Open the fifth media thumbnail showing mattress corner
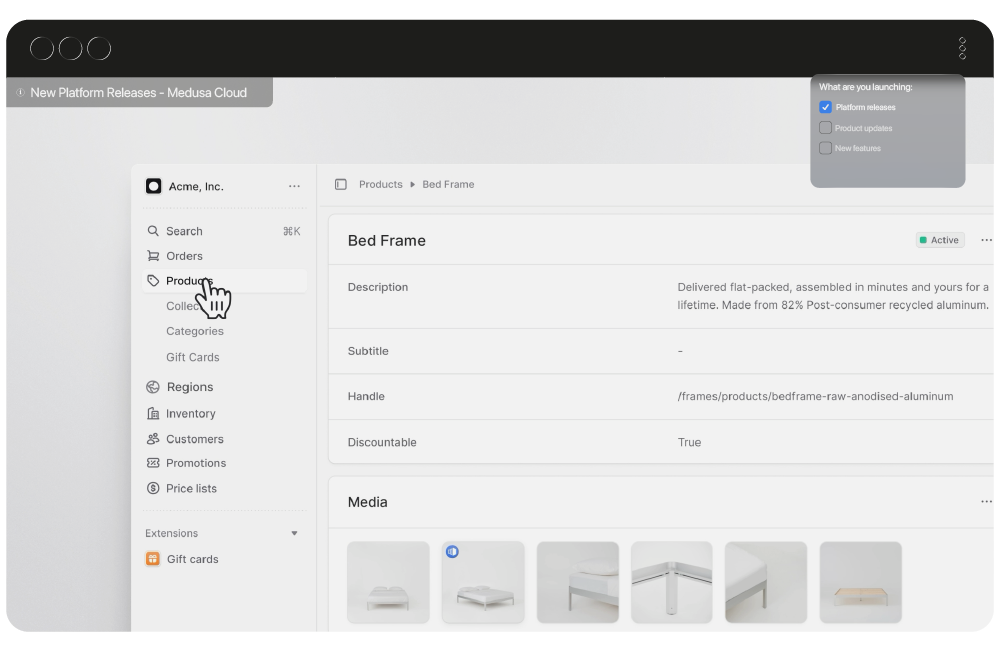1000x650 pixels. tap(766, 582)
